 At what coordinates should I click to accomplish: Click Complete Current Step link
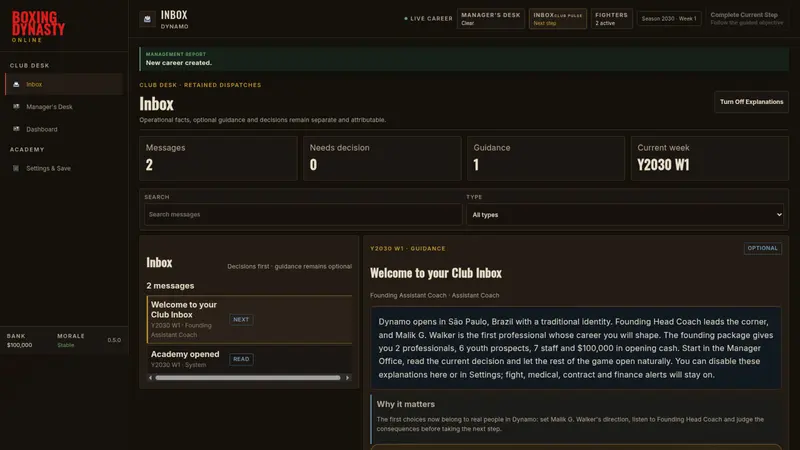(x=743, y=15)
